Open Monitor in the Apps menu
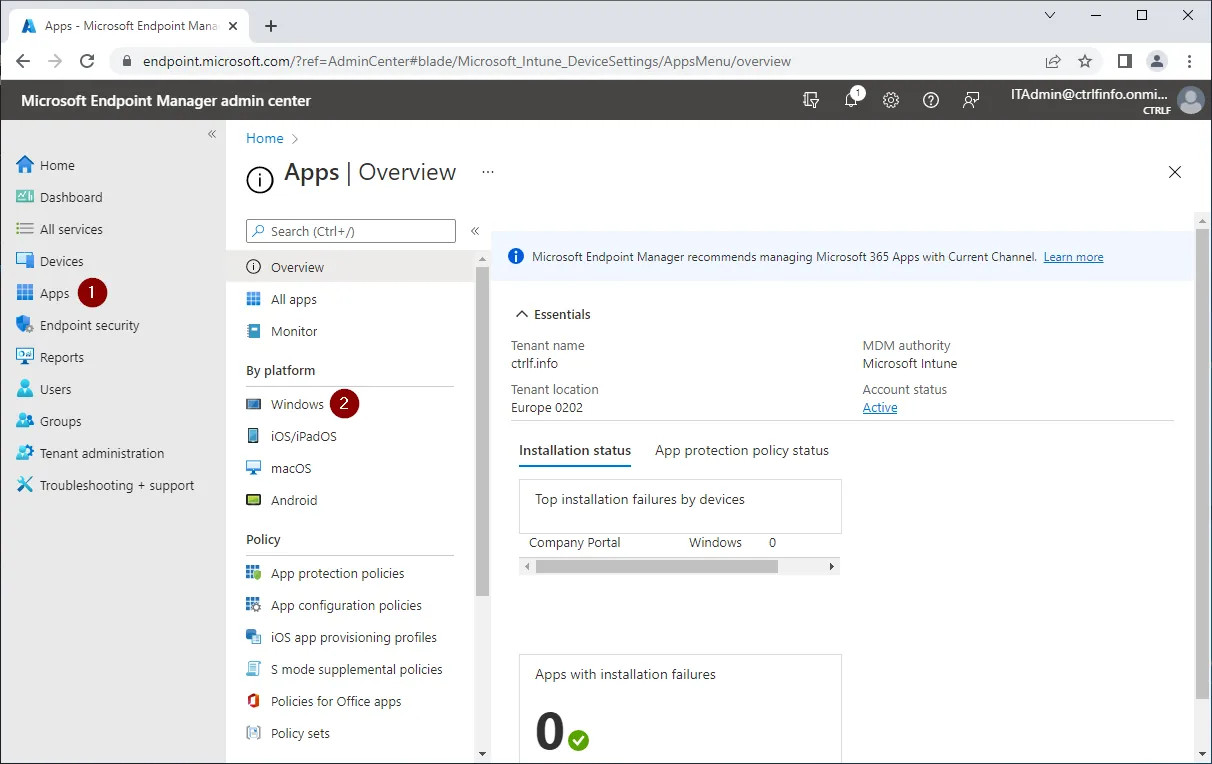The image size is (1212, 764). (x=294, y=331)
